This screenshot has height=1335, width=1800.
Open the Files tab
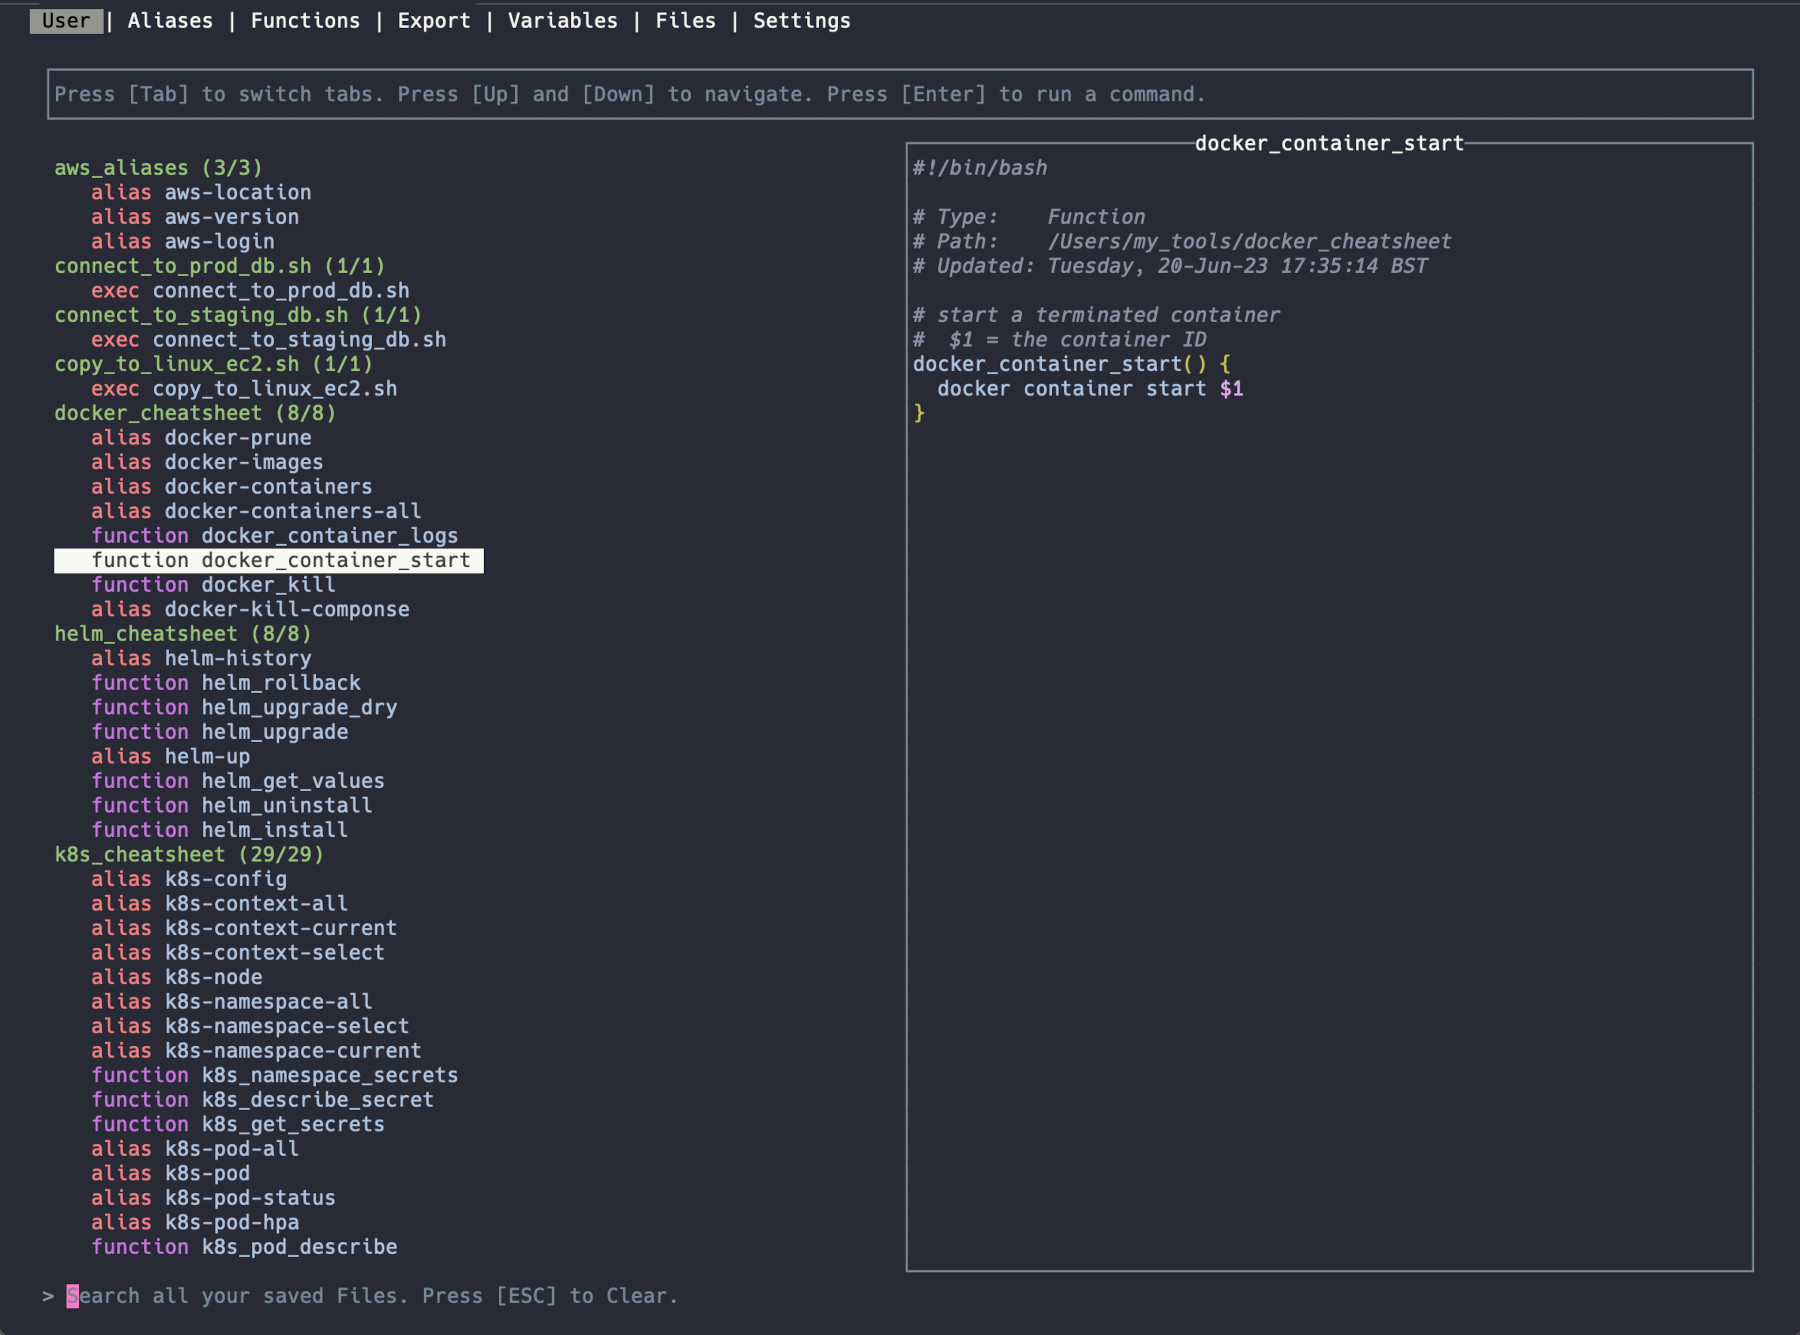click(685, 21)
